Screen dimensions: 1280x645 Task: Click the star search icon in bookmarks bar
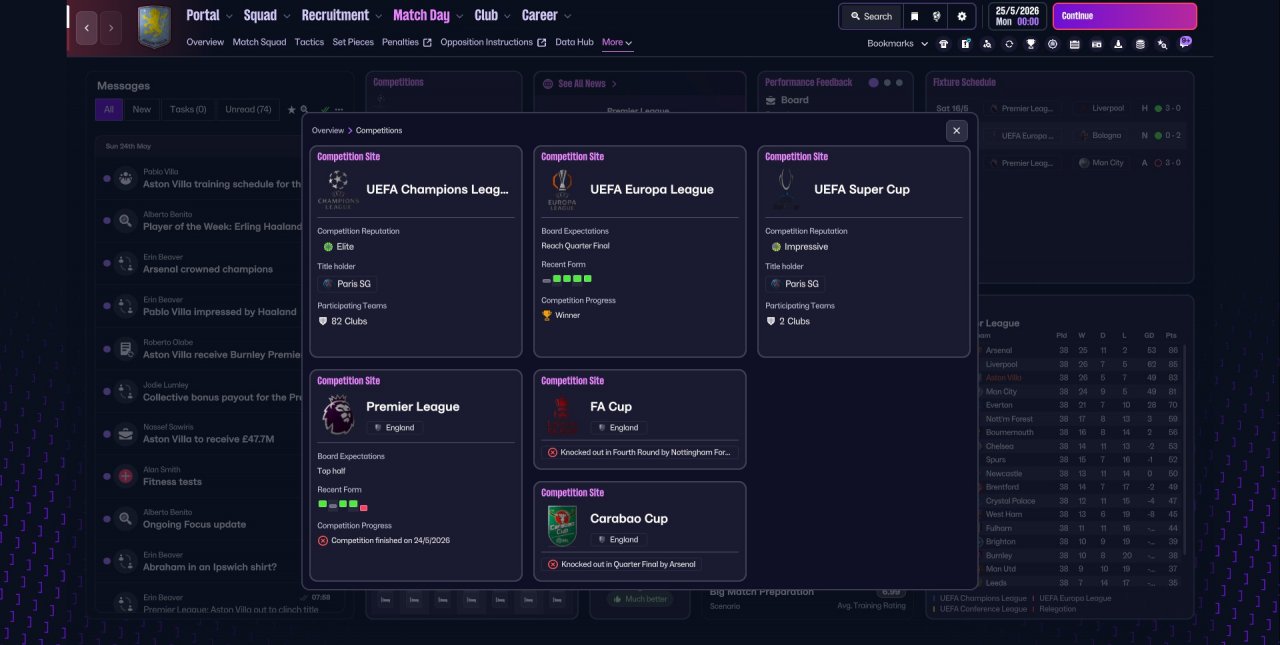[1162, 44]
